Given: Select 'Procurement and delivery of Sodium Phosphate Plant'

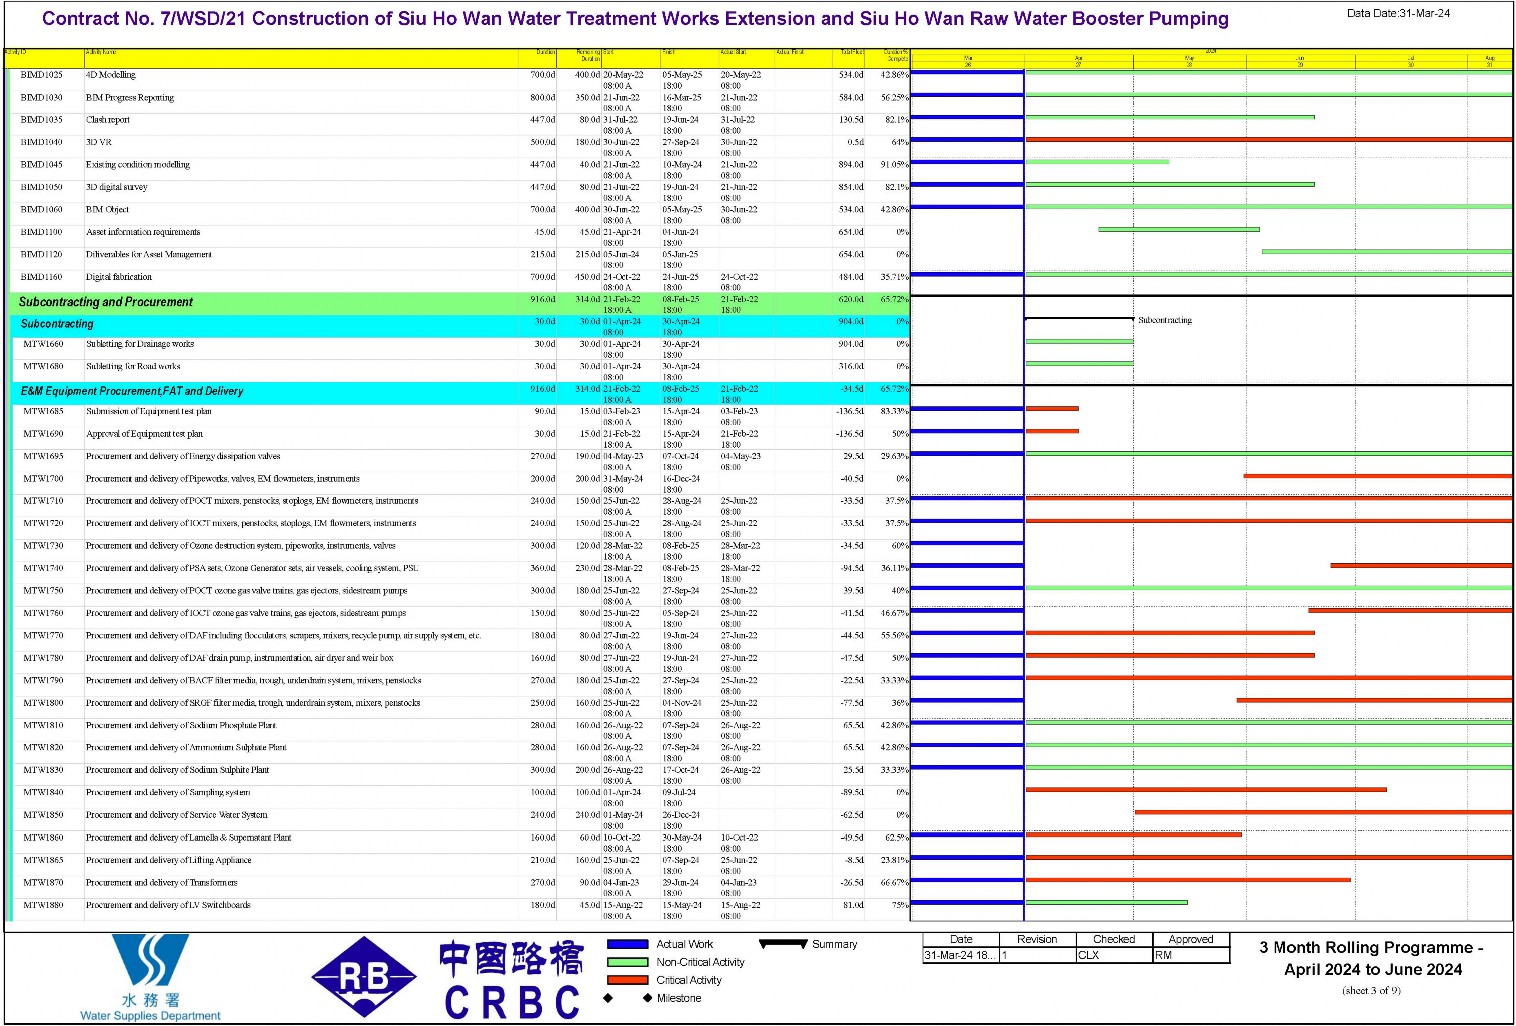Looking at the screenshot, I should (181, 725).
